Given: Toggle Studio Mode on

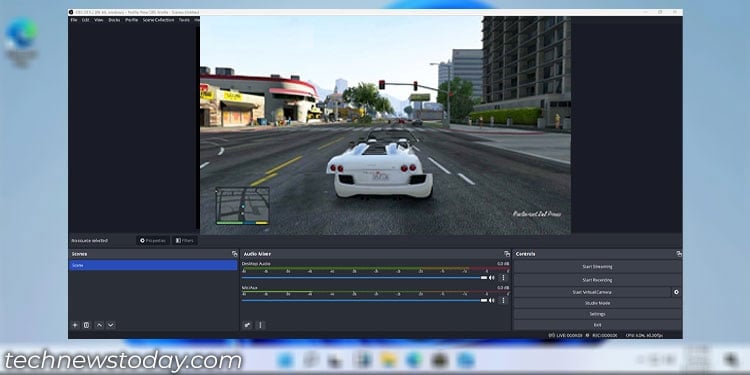Looking at the screenshot, I should (x=597, y=303).
